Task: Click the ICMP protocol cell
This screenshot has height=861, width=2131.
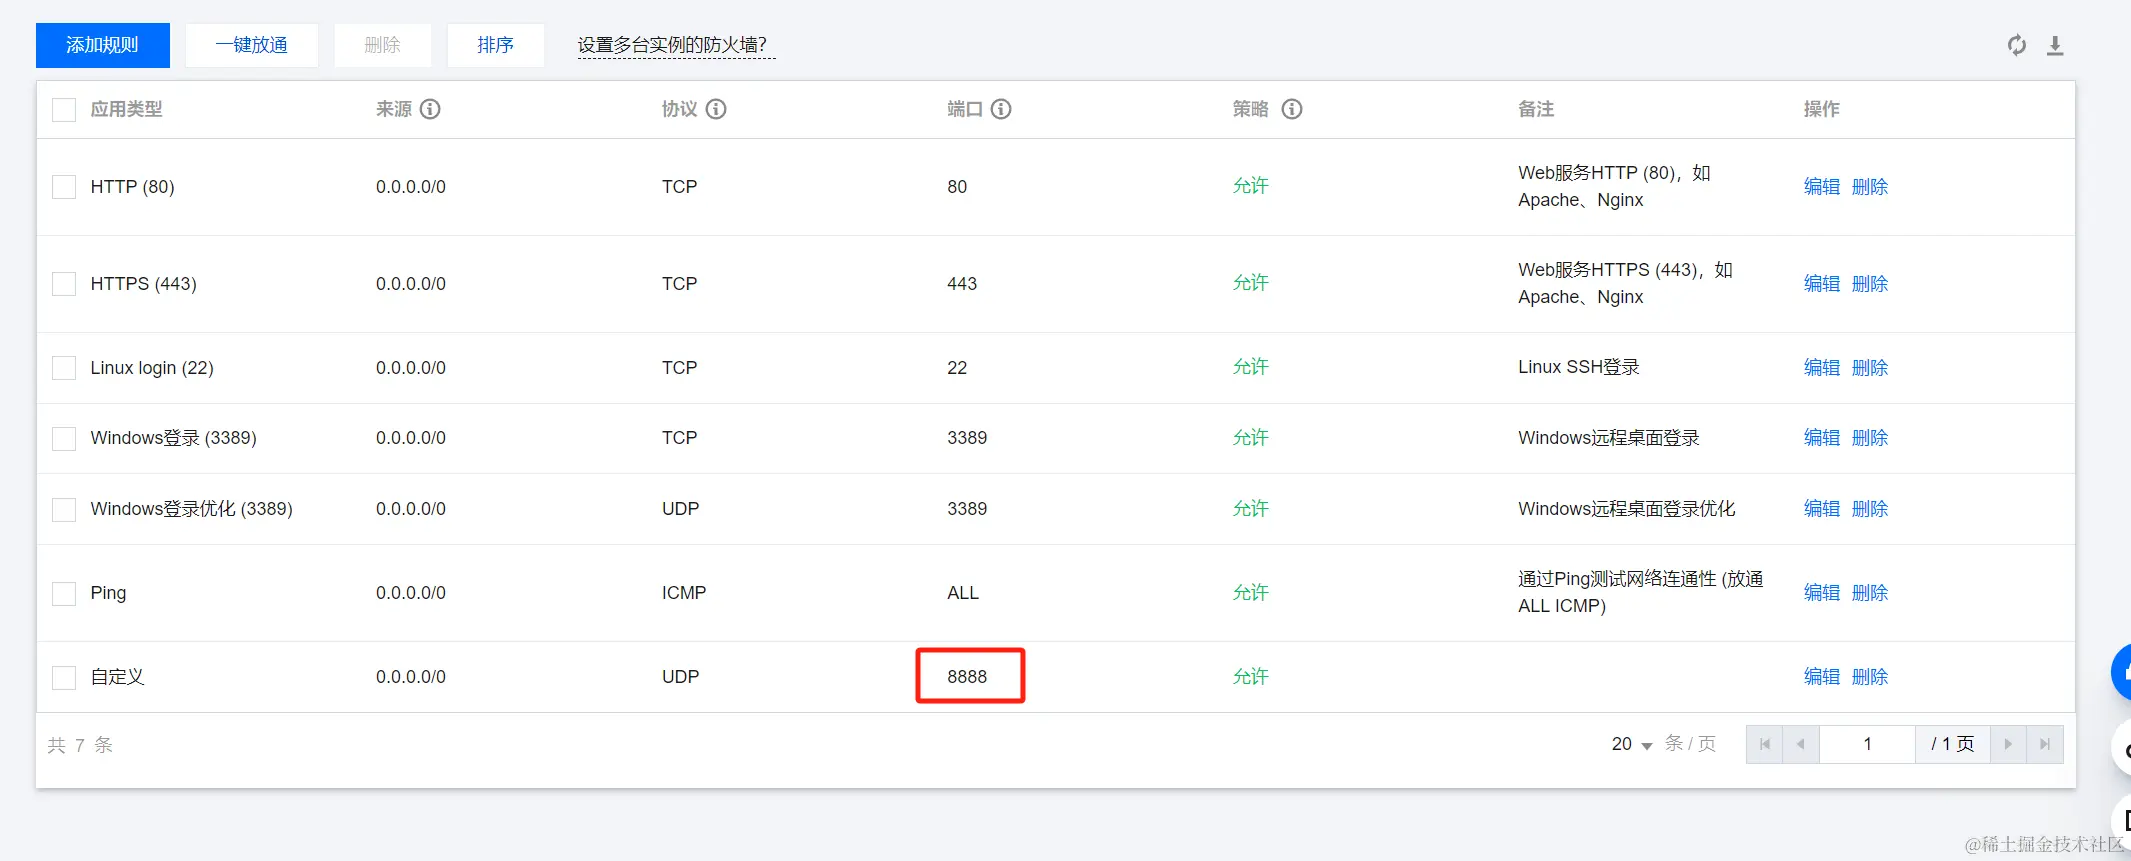Action: tap(684, 593)
